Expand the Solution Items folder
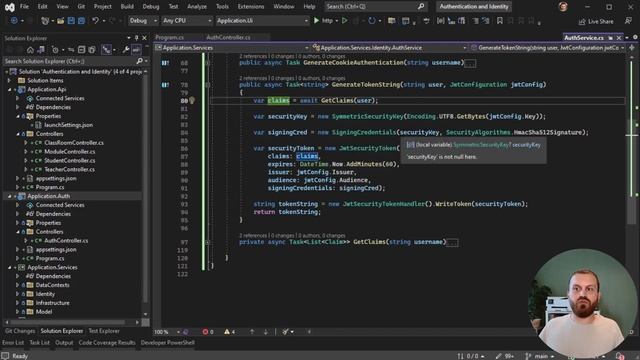Viewport: 640px width, 360px height. (x=10, y=80)
